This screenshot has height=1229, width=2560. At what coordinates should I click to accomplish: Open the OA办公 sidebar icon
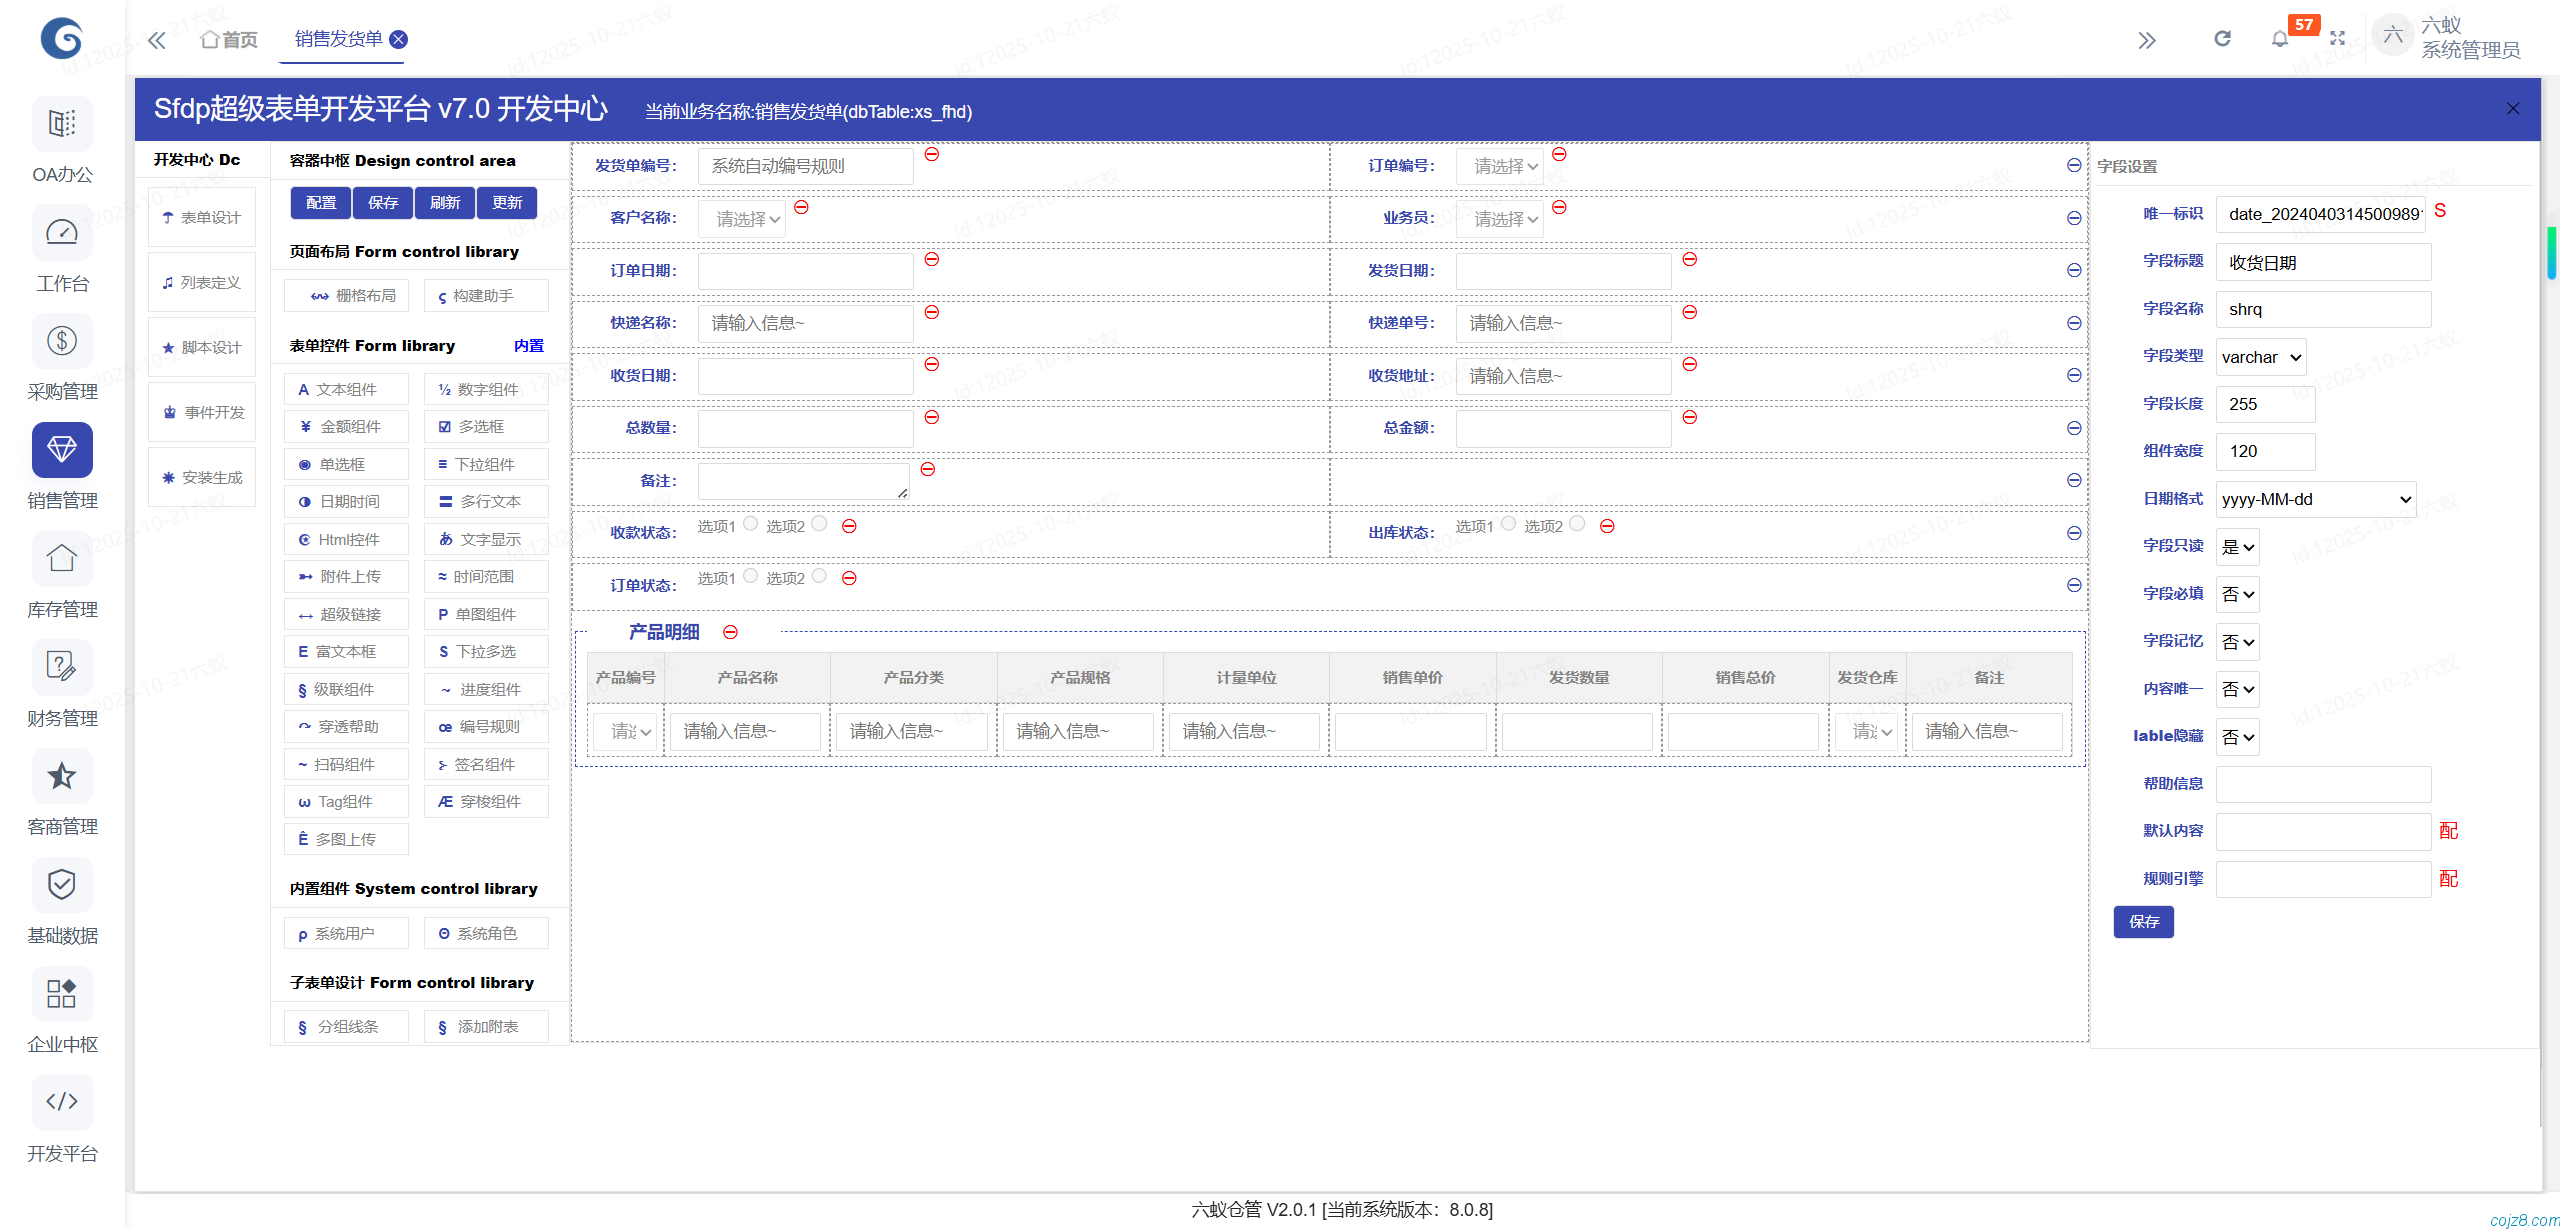[x=62, y=124]
